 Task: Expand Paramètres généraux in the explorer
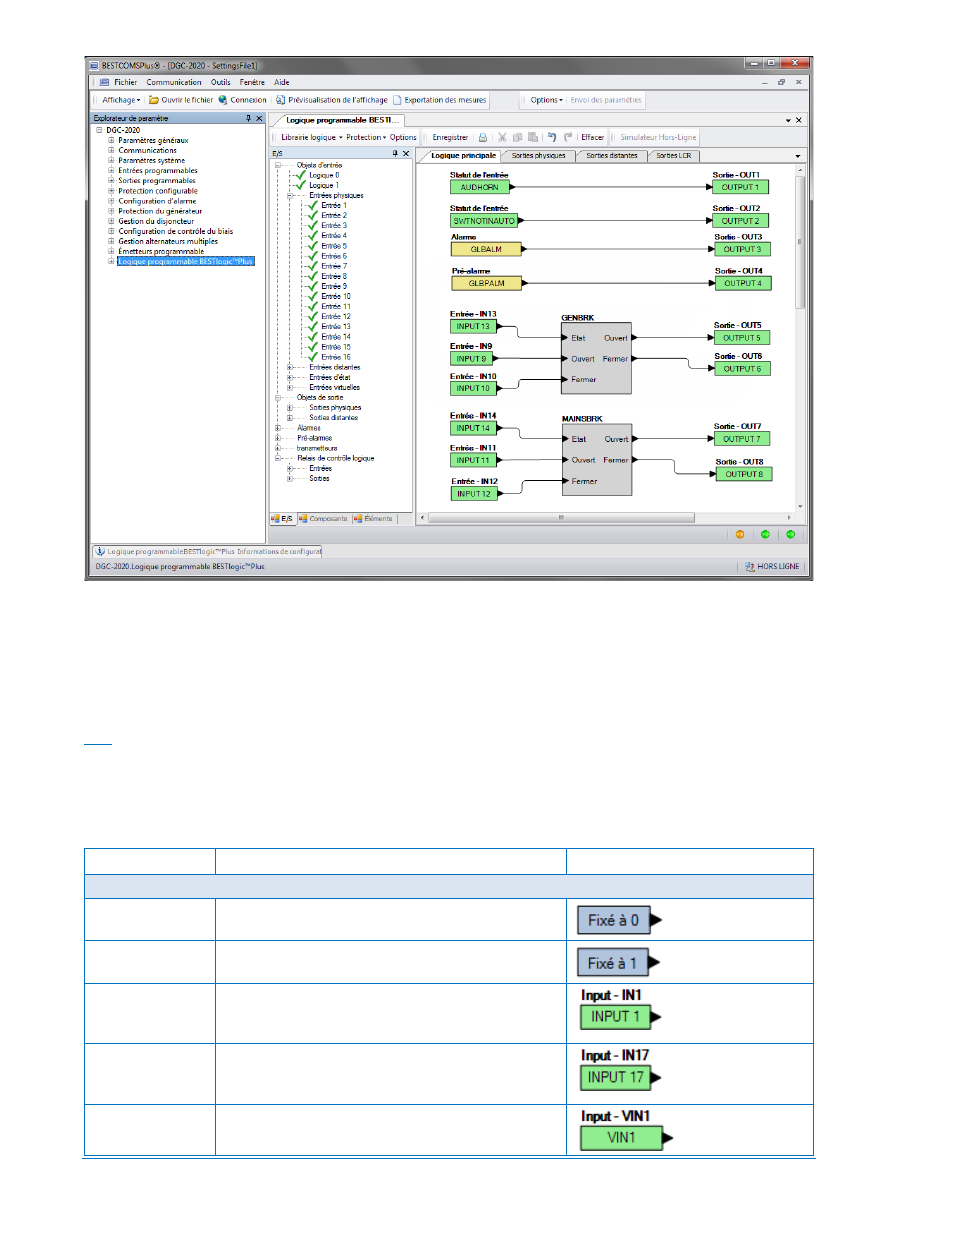pyautogui.click(x=111, y=141)
